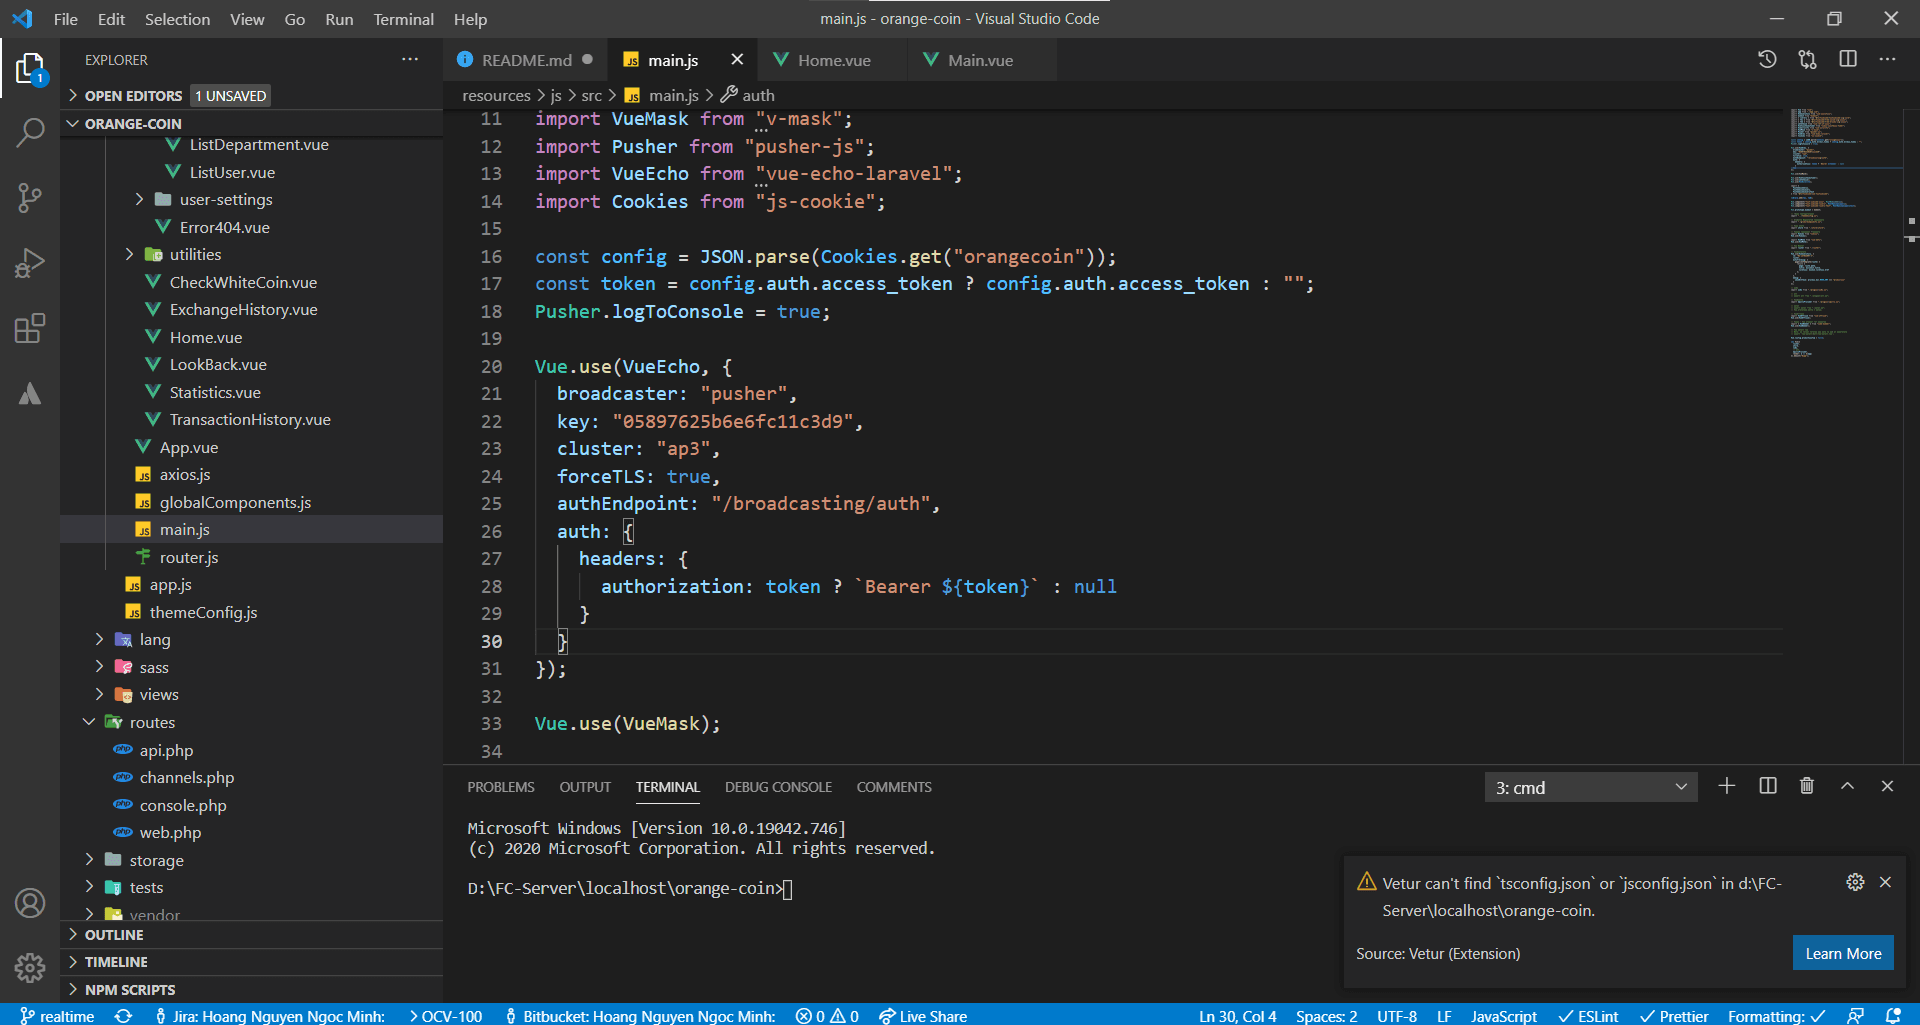The width and height of the screenshot is (1920, 1025).
Task: Close the main.js editor tab
Action: click(737, 60)
